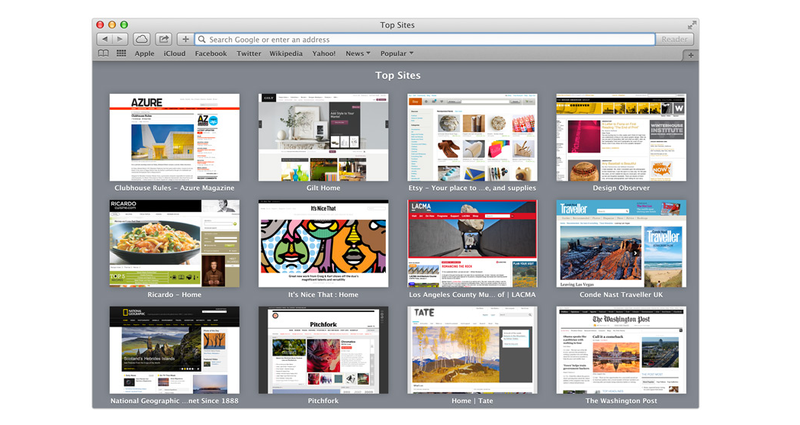Open the Twitter bookmark
The height and width of the screenshot is (425, 800).
249,54
